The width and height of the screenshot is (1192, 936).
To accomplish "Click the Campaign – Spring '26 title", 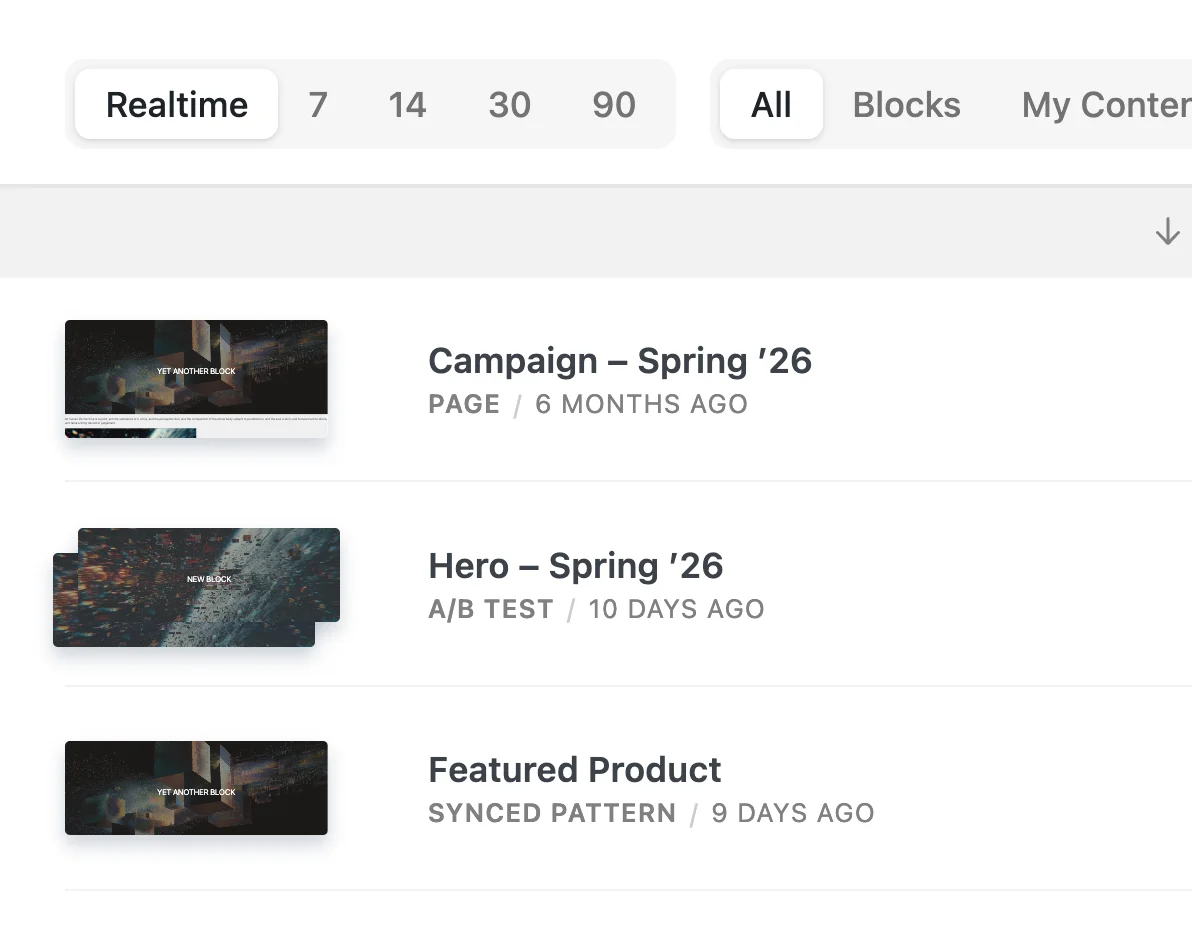I will tap(620, 361).
